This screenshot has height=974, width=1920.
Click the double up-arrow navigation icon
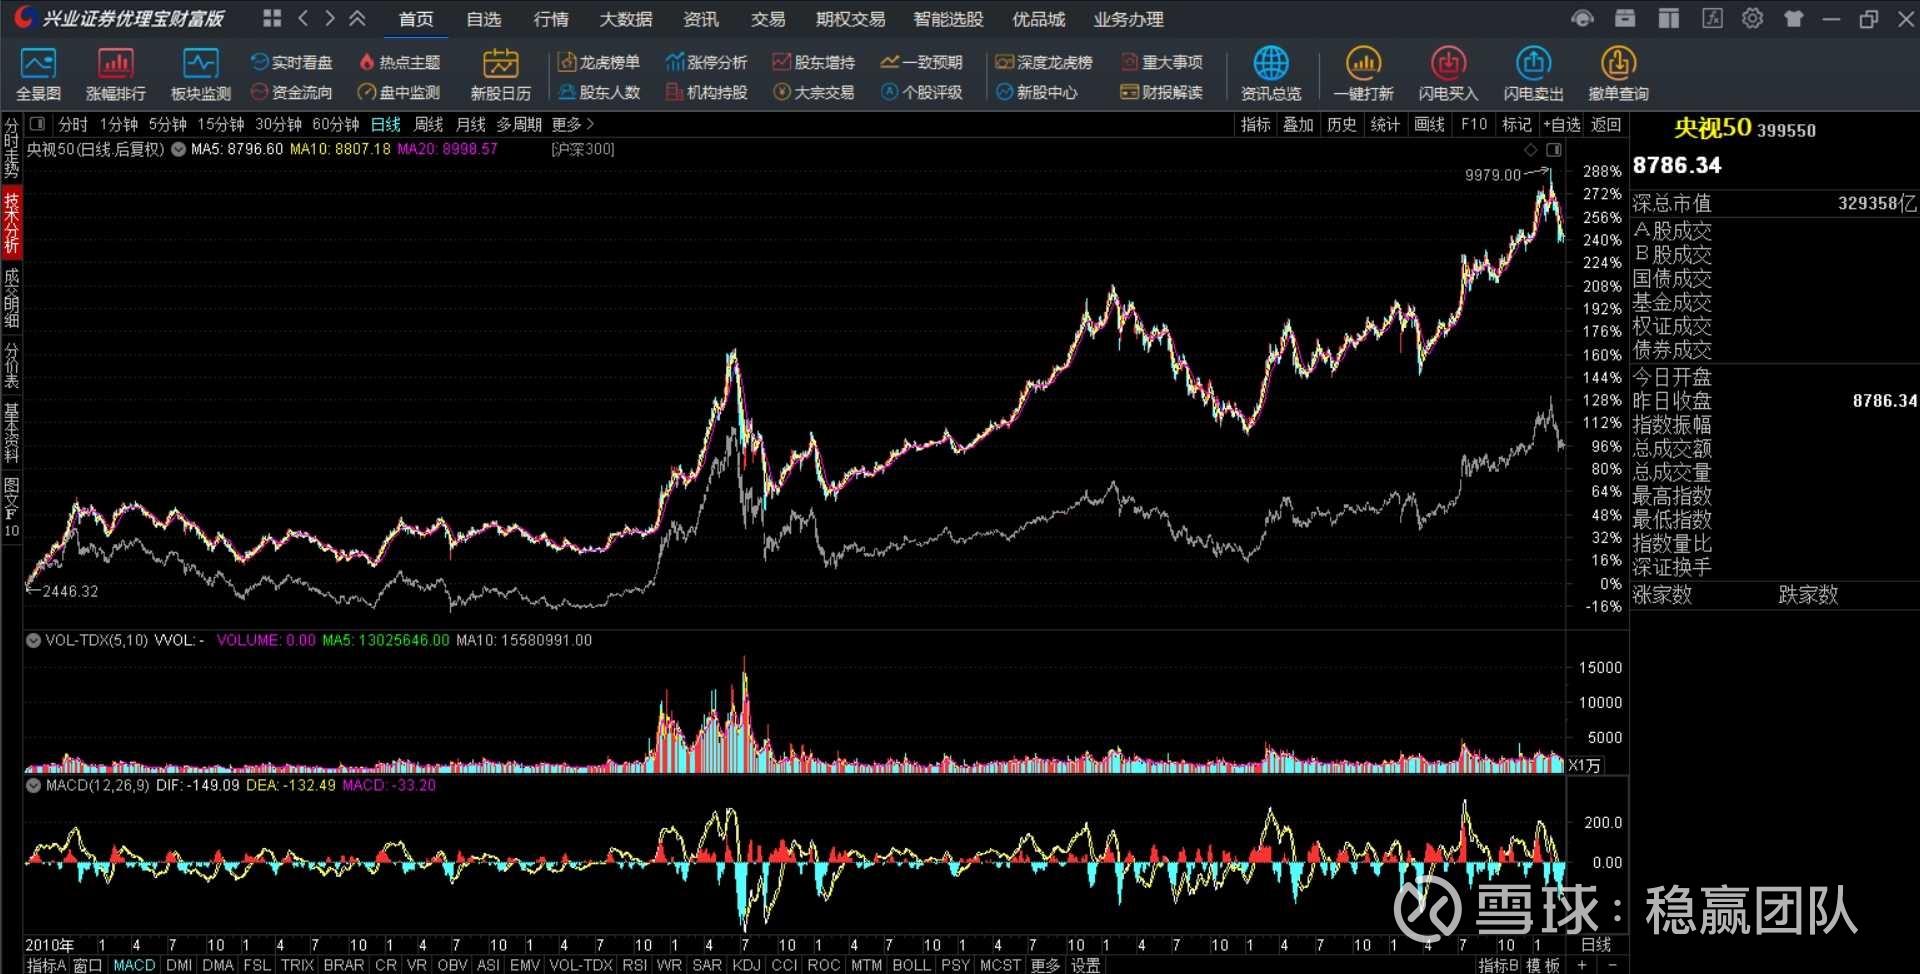click(357, 18)
